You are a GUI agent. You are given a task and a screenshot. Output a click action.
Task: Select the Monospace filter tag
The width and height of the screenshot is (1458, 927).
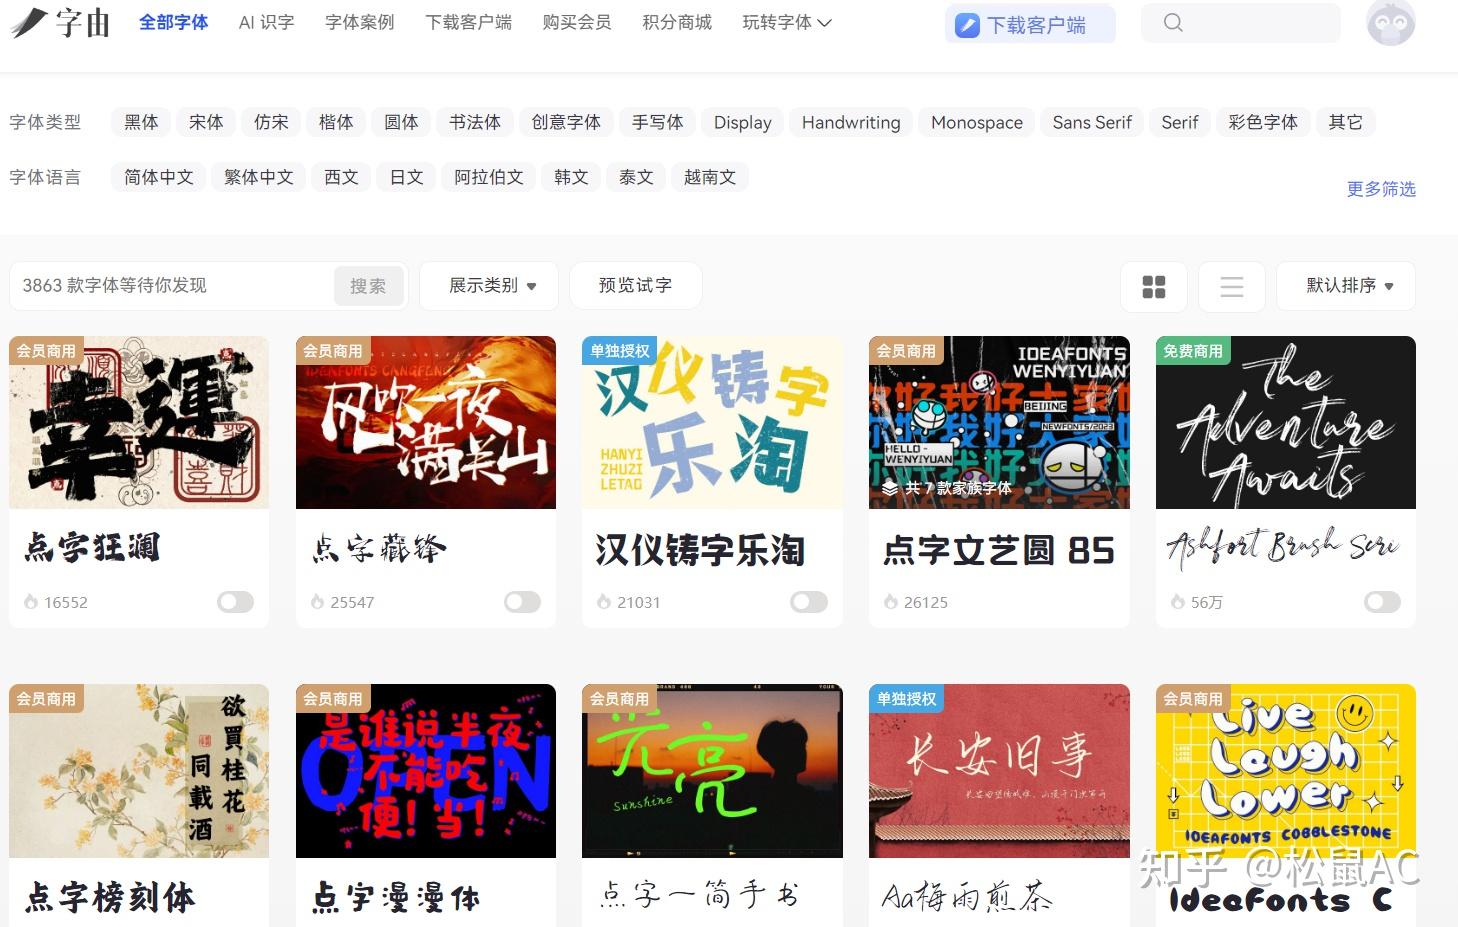click(x=977, y=122)
